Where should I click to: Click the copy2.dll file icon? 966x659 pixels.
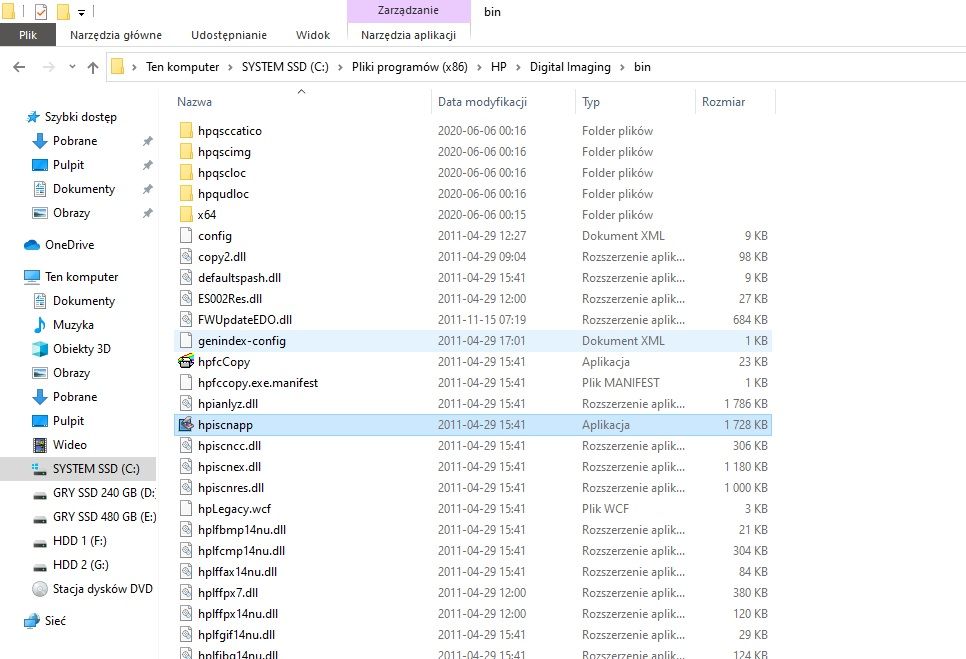click(186, 256)
